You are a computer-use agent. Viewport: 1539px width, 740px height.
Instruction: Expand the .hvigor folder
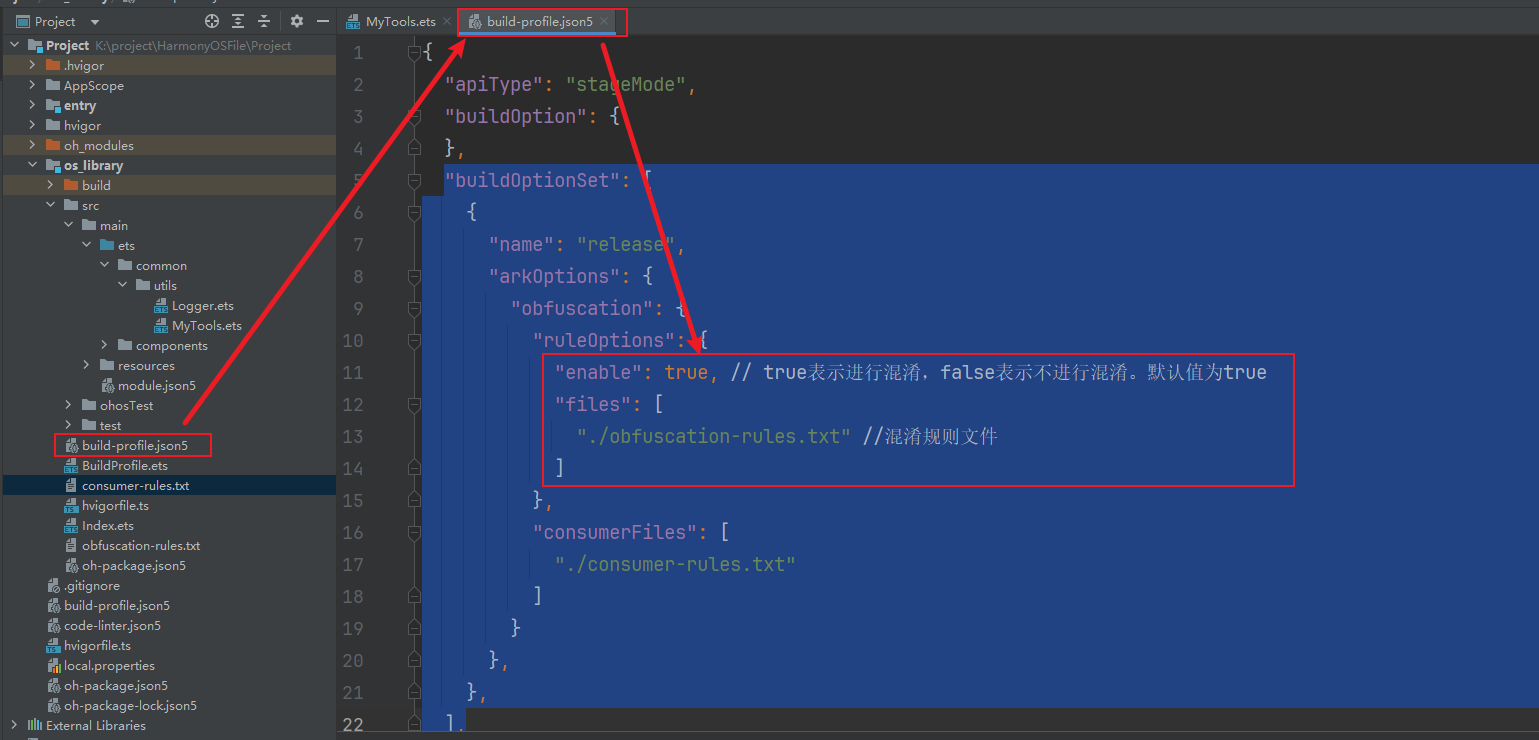(33, 65)
